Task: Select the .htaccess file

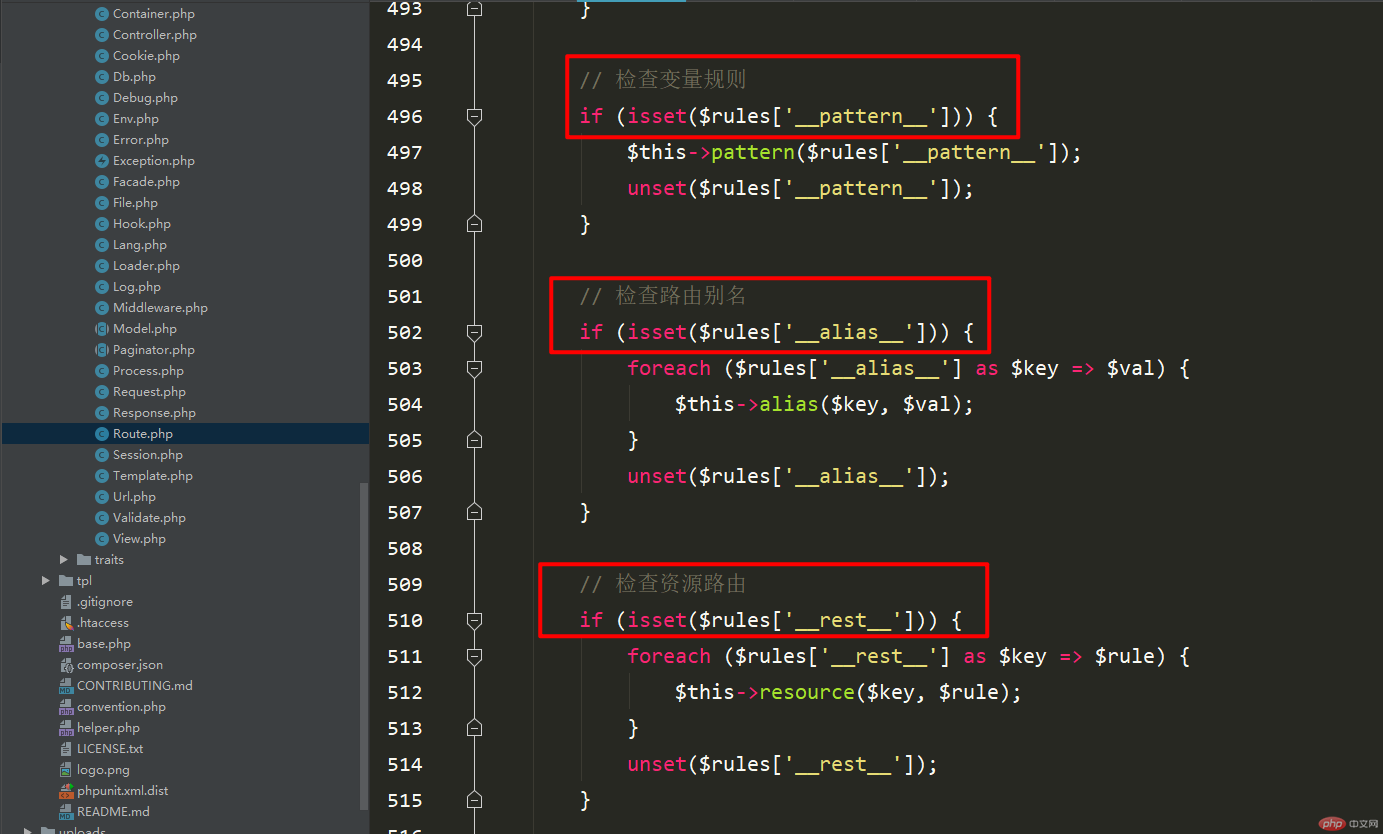Action: coord(103,623)
